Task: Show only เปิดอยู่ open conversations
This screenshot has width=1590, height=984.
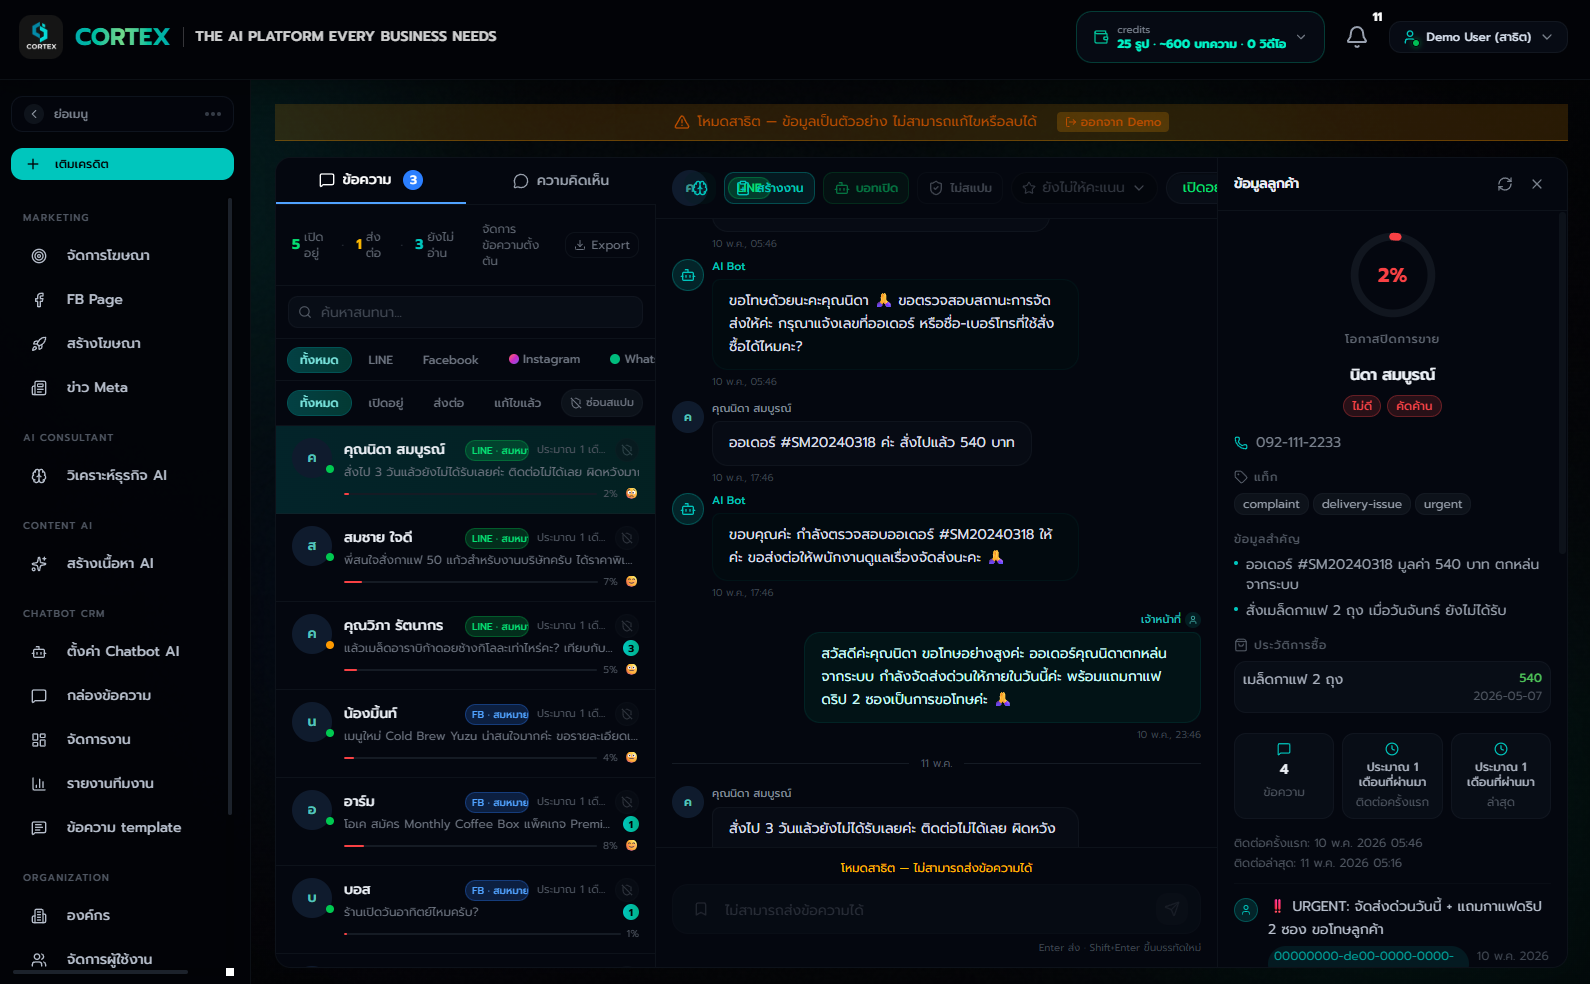Action: [x=385, y=403]
